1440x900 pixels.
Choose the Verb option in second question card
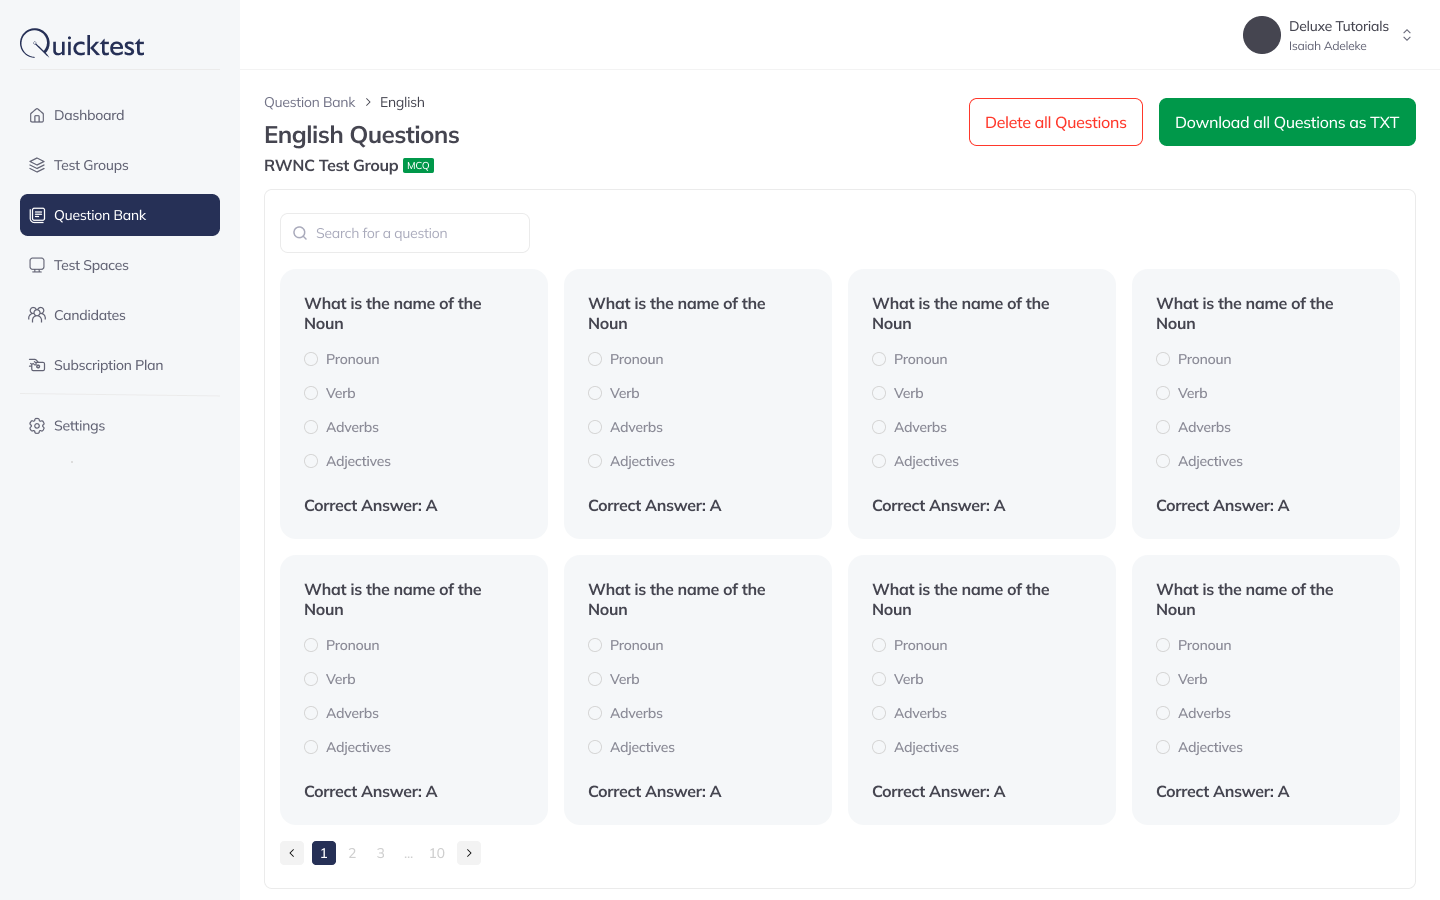tap(595, 393)
